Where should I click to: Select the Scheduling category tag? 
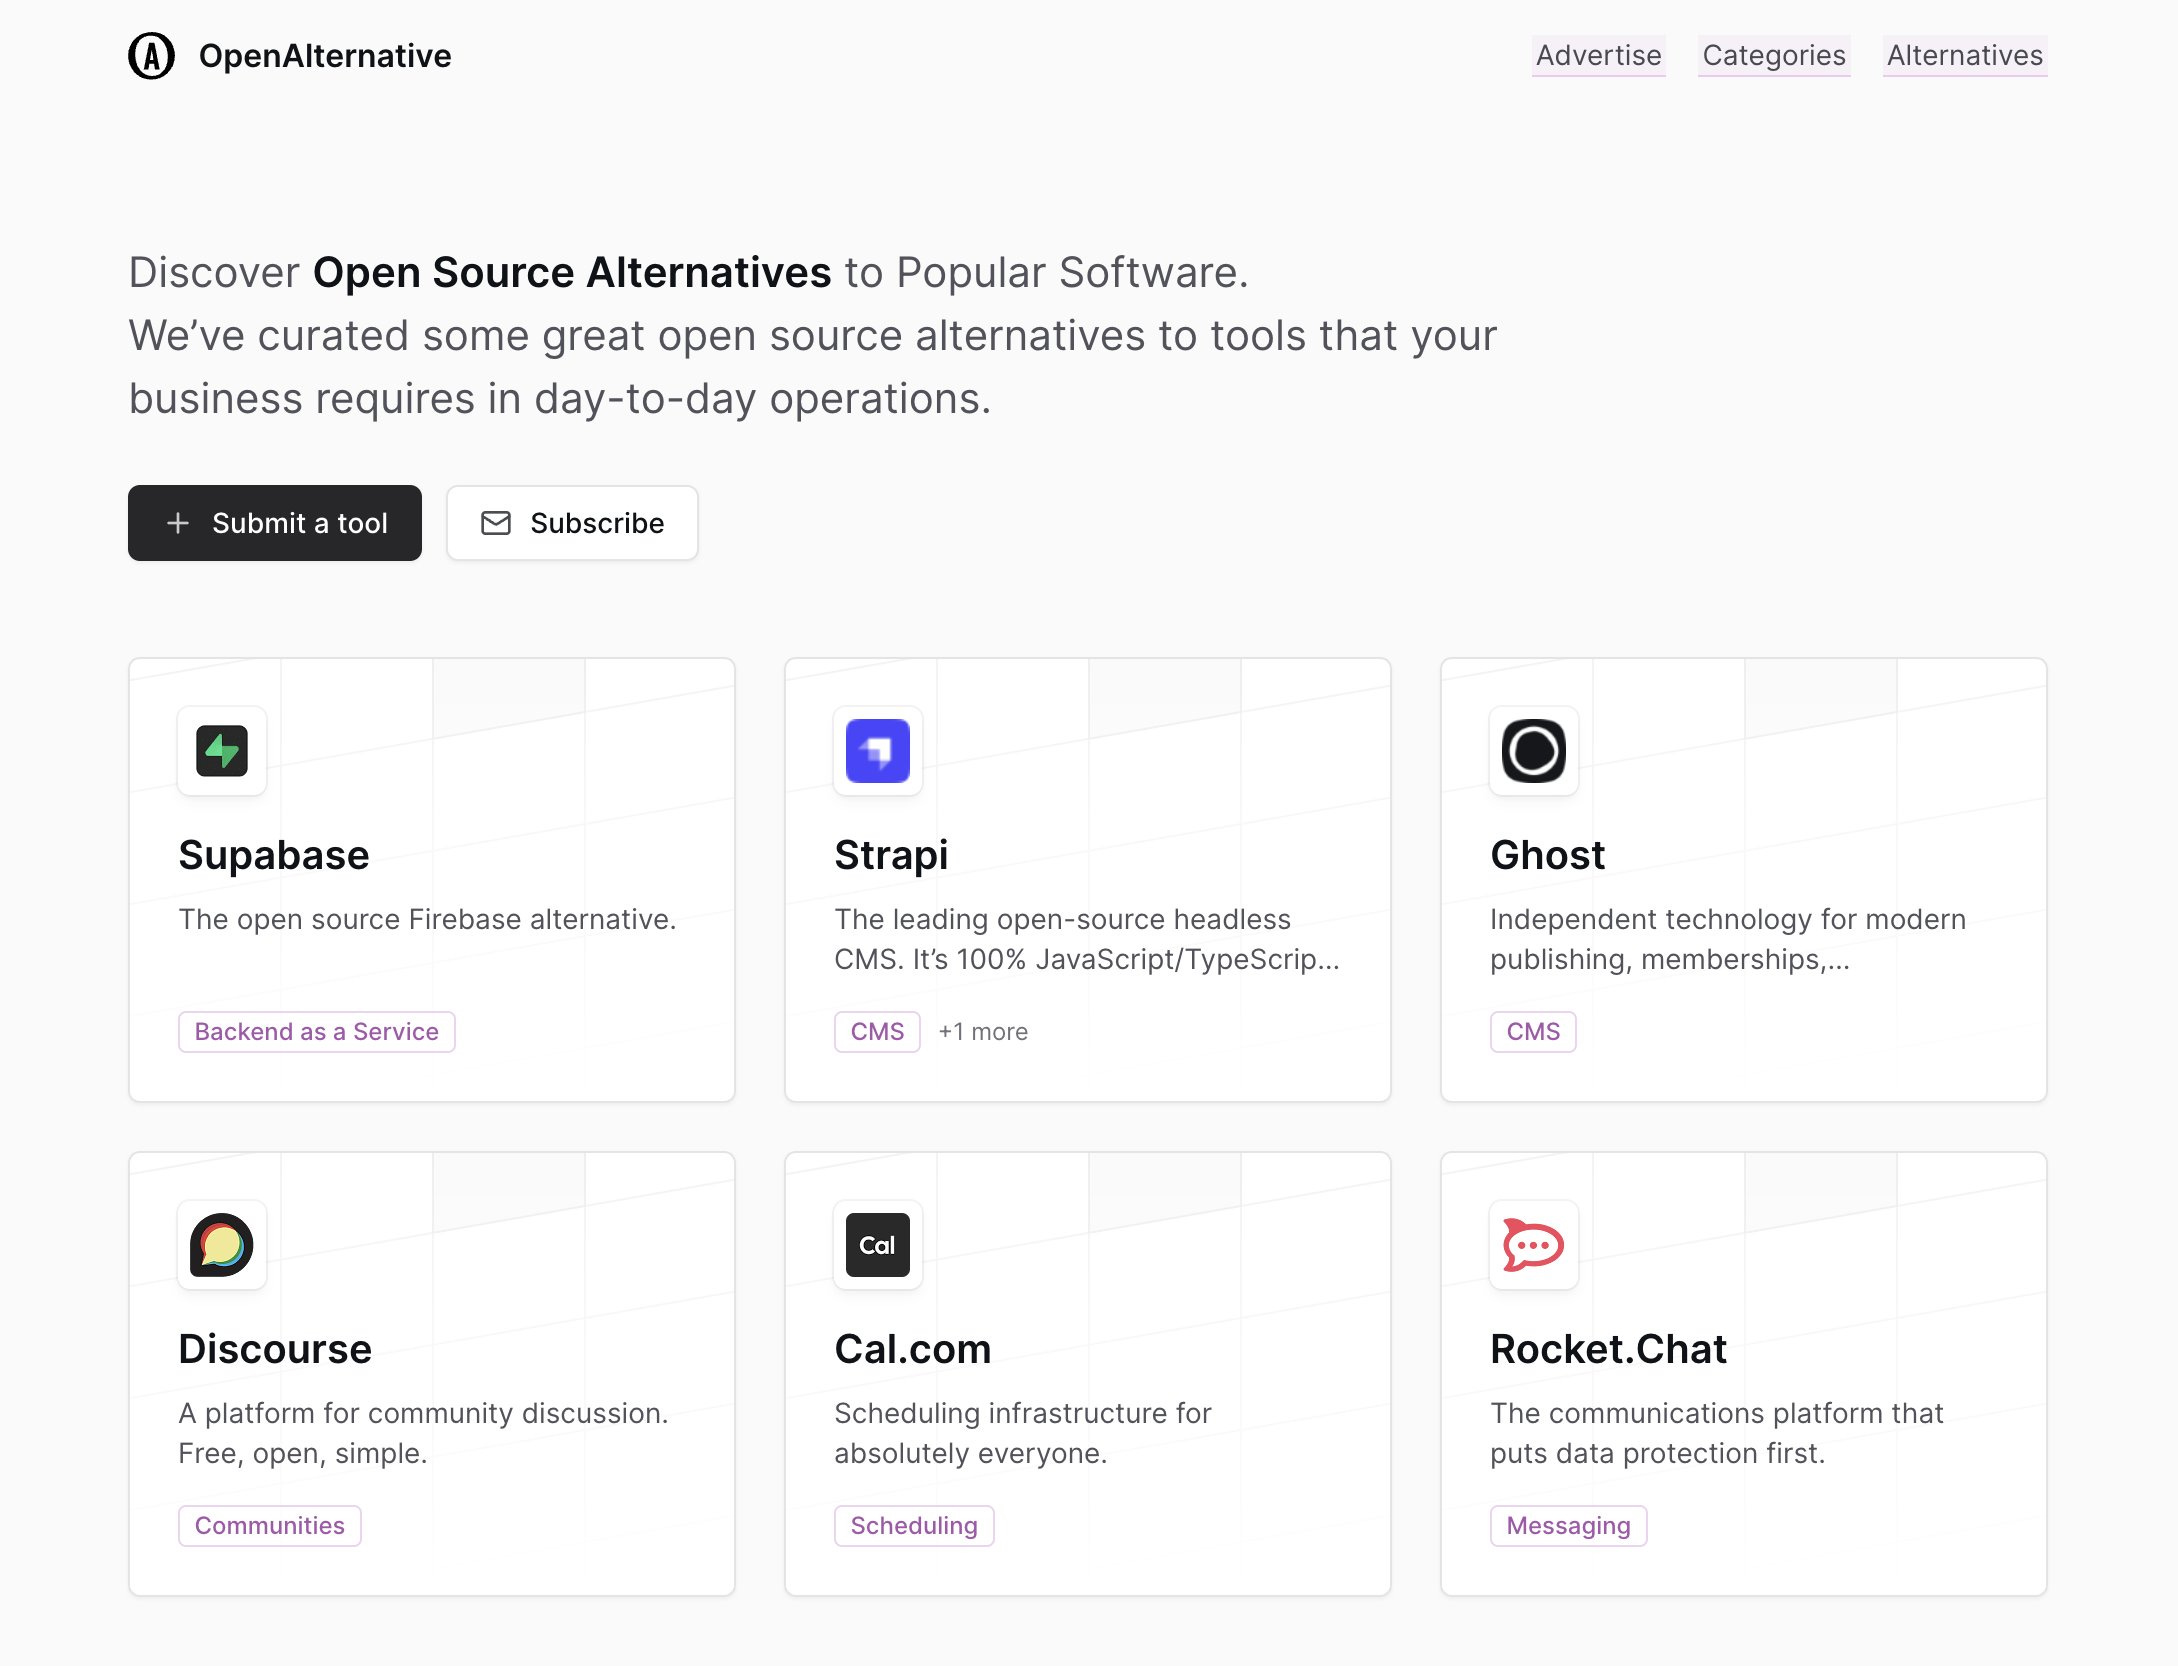pyautogui.click(x=913, y=1525)
